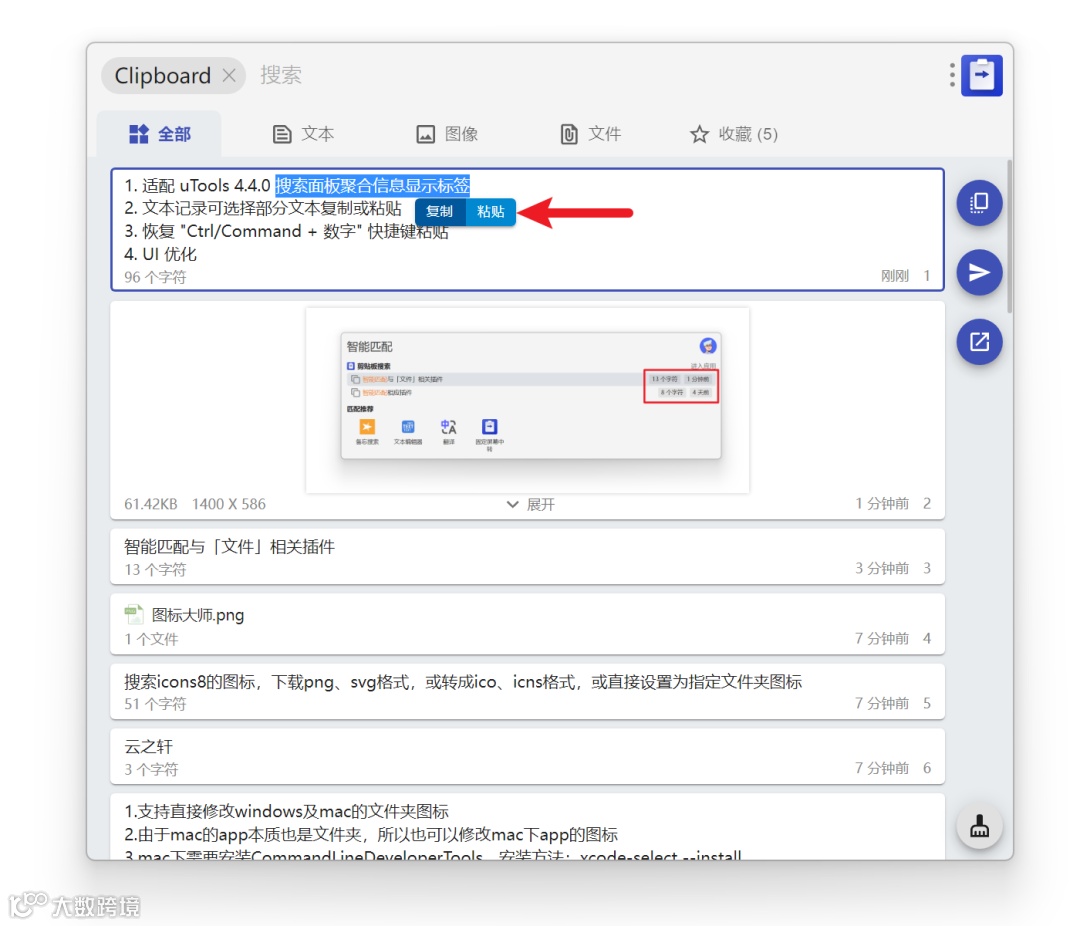Switch to the 图像 tab
Screen dimensions: 1080x926
pyautogui.click(x=447, y=134)
